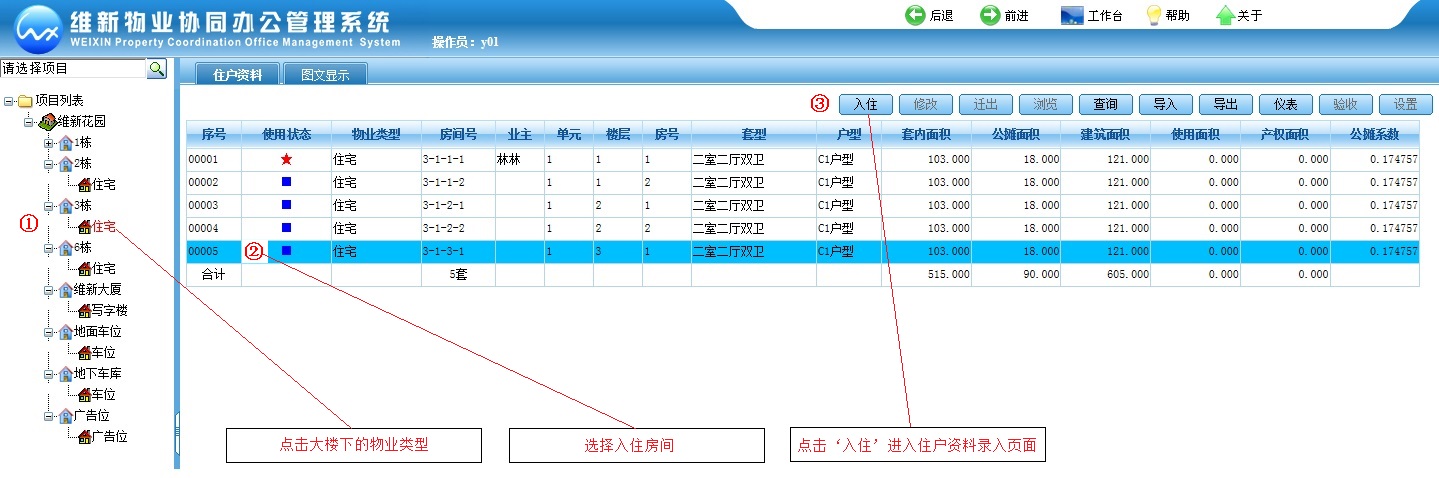This screenshot has width=1439, height=478.
Task: Collapse the 维新大厦 tree node
Action: (x=47, y=290)
